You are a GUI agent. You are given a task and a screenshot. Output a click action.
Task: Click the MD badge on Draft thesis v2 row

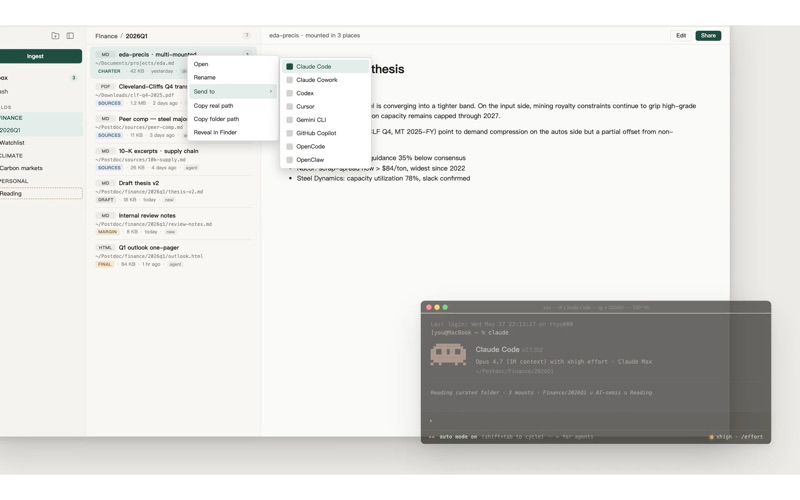pyautogui.click(x=105, y=183)
